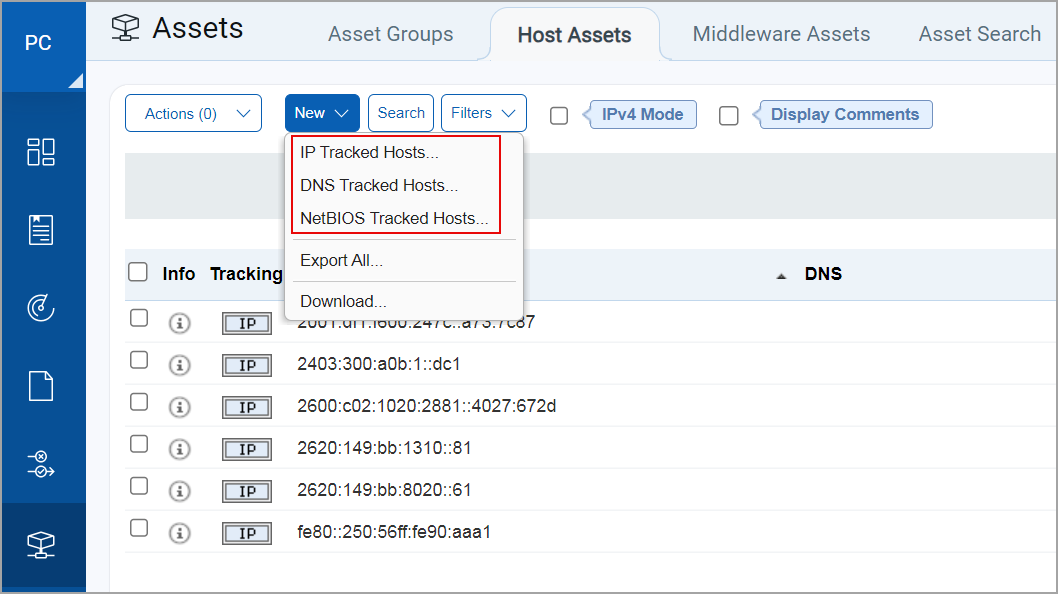The image size is (1058, 594).
Task: Open the Reports page icon in sidebar
Action: coord(41,386)
